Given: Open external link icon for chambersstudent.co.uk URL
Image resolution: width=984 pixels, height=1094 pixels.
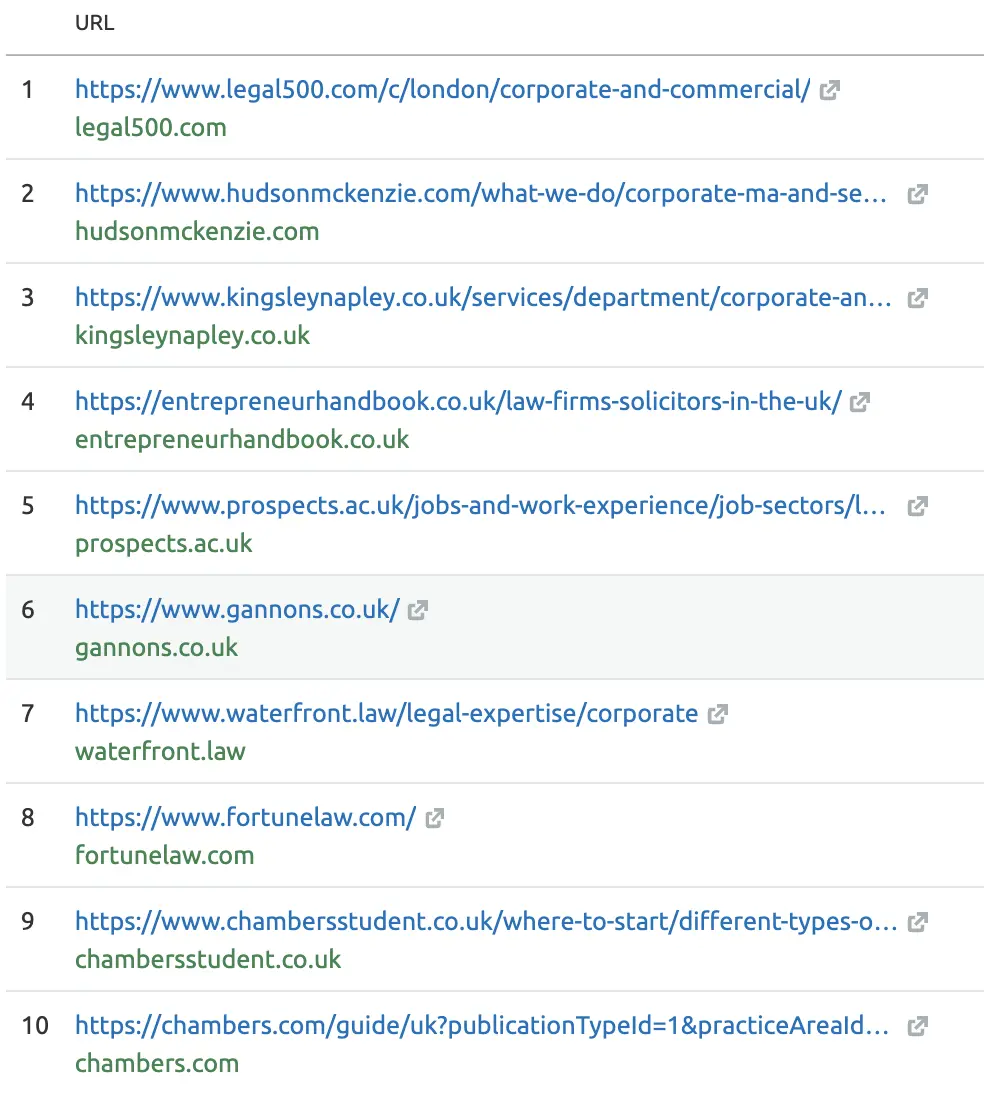Looking at the screenshot, I should click(x=917, y=922).
